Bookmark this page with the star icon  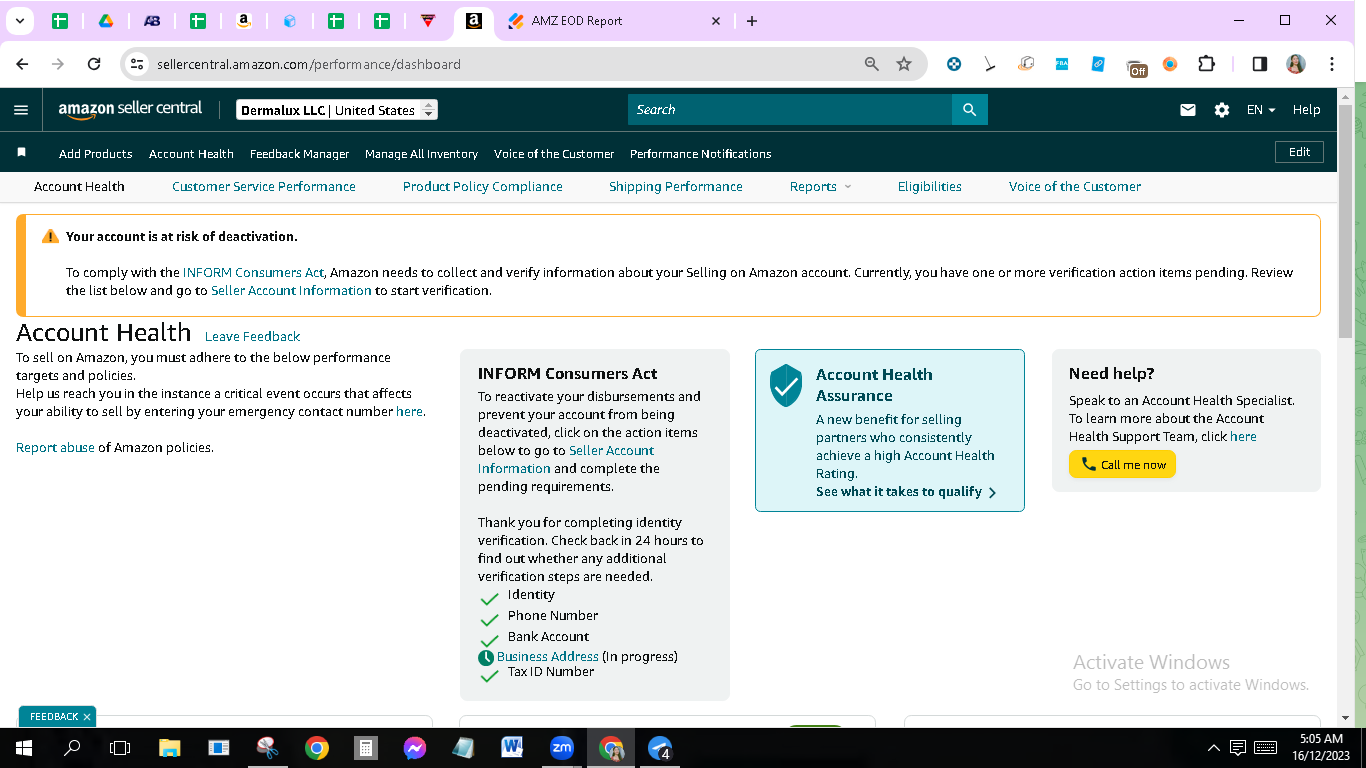pyautogui.click(x=904, y=64)
